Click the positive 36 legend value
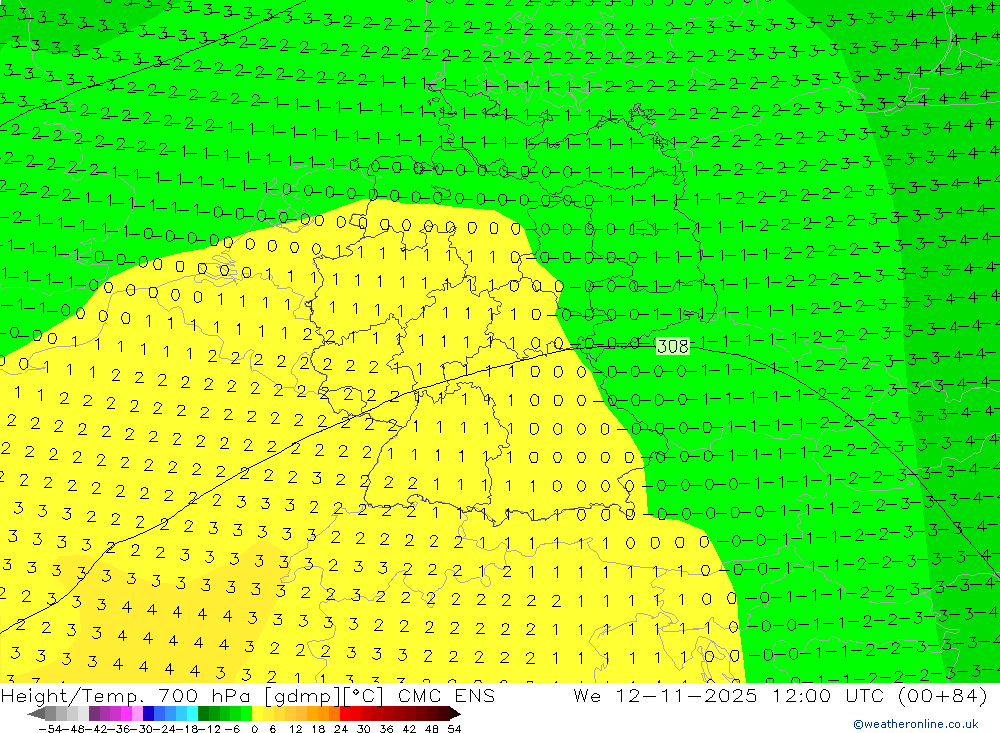Screen dimensions: 1000x733 click(x=386, y=729)
